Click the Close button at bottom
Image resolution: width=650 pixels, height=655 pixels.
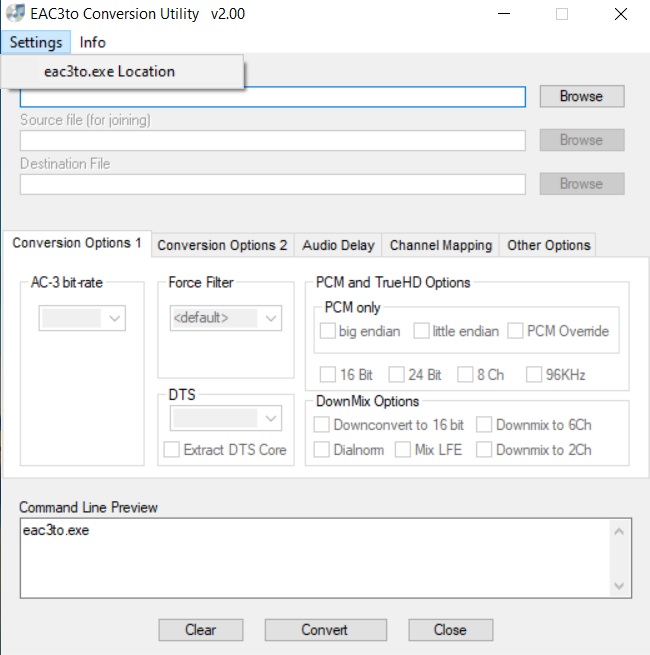click(x=451, y=630)
